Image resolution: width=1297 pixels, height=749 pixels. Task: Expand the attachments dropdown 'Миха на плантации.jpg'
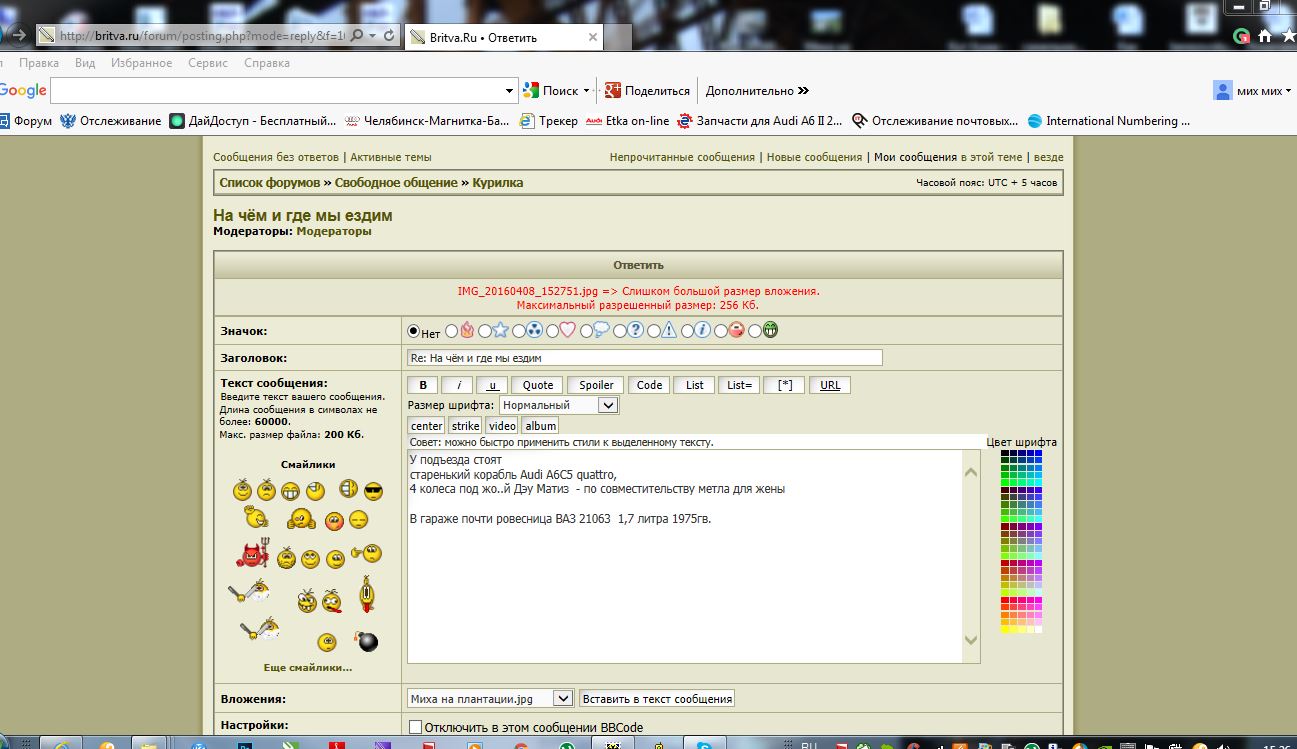(x=562, y=699)
